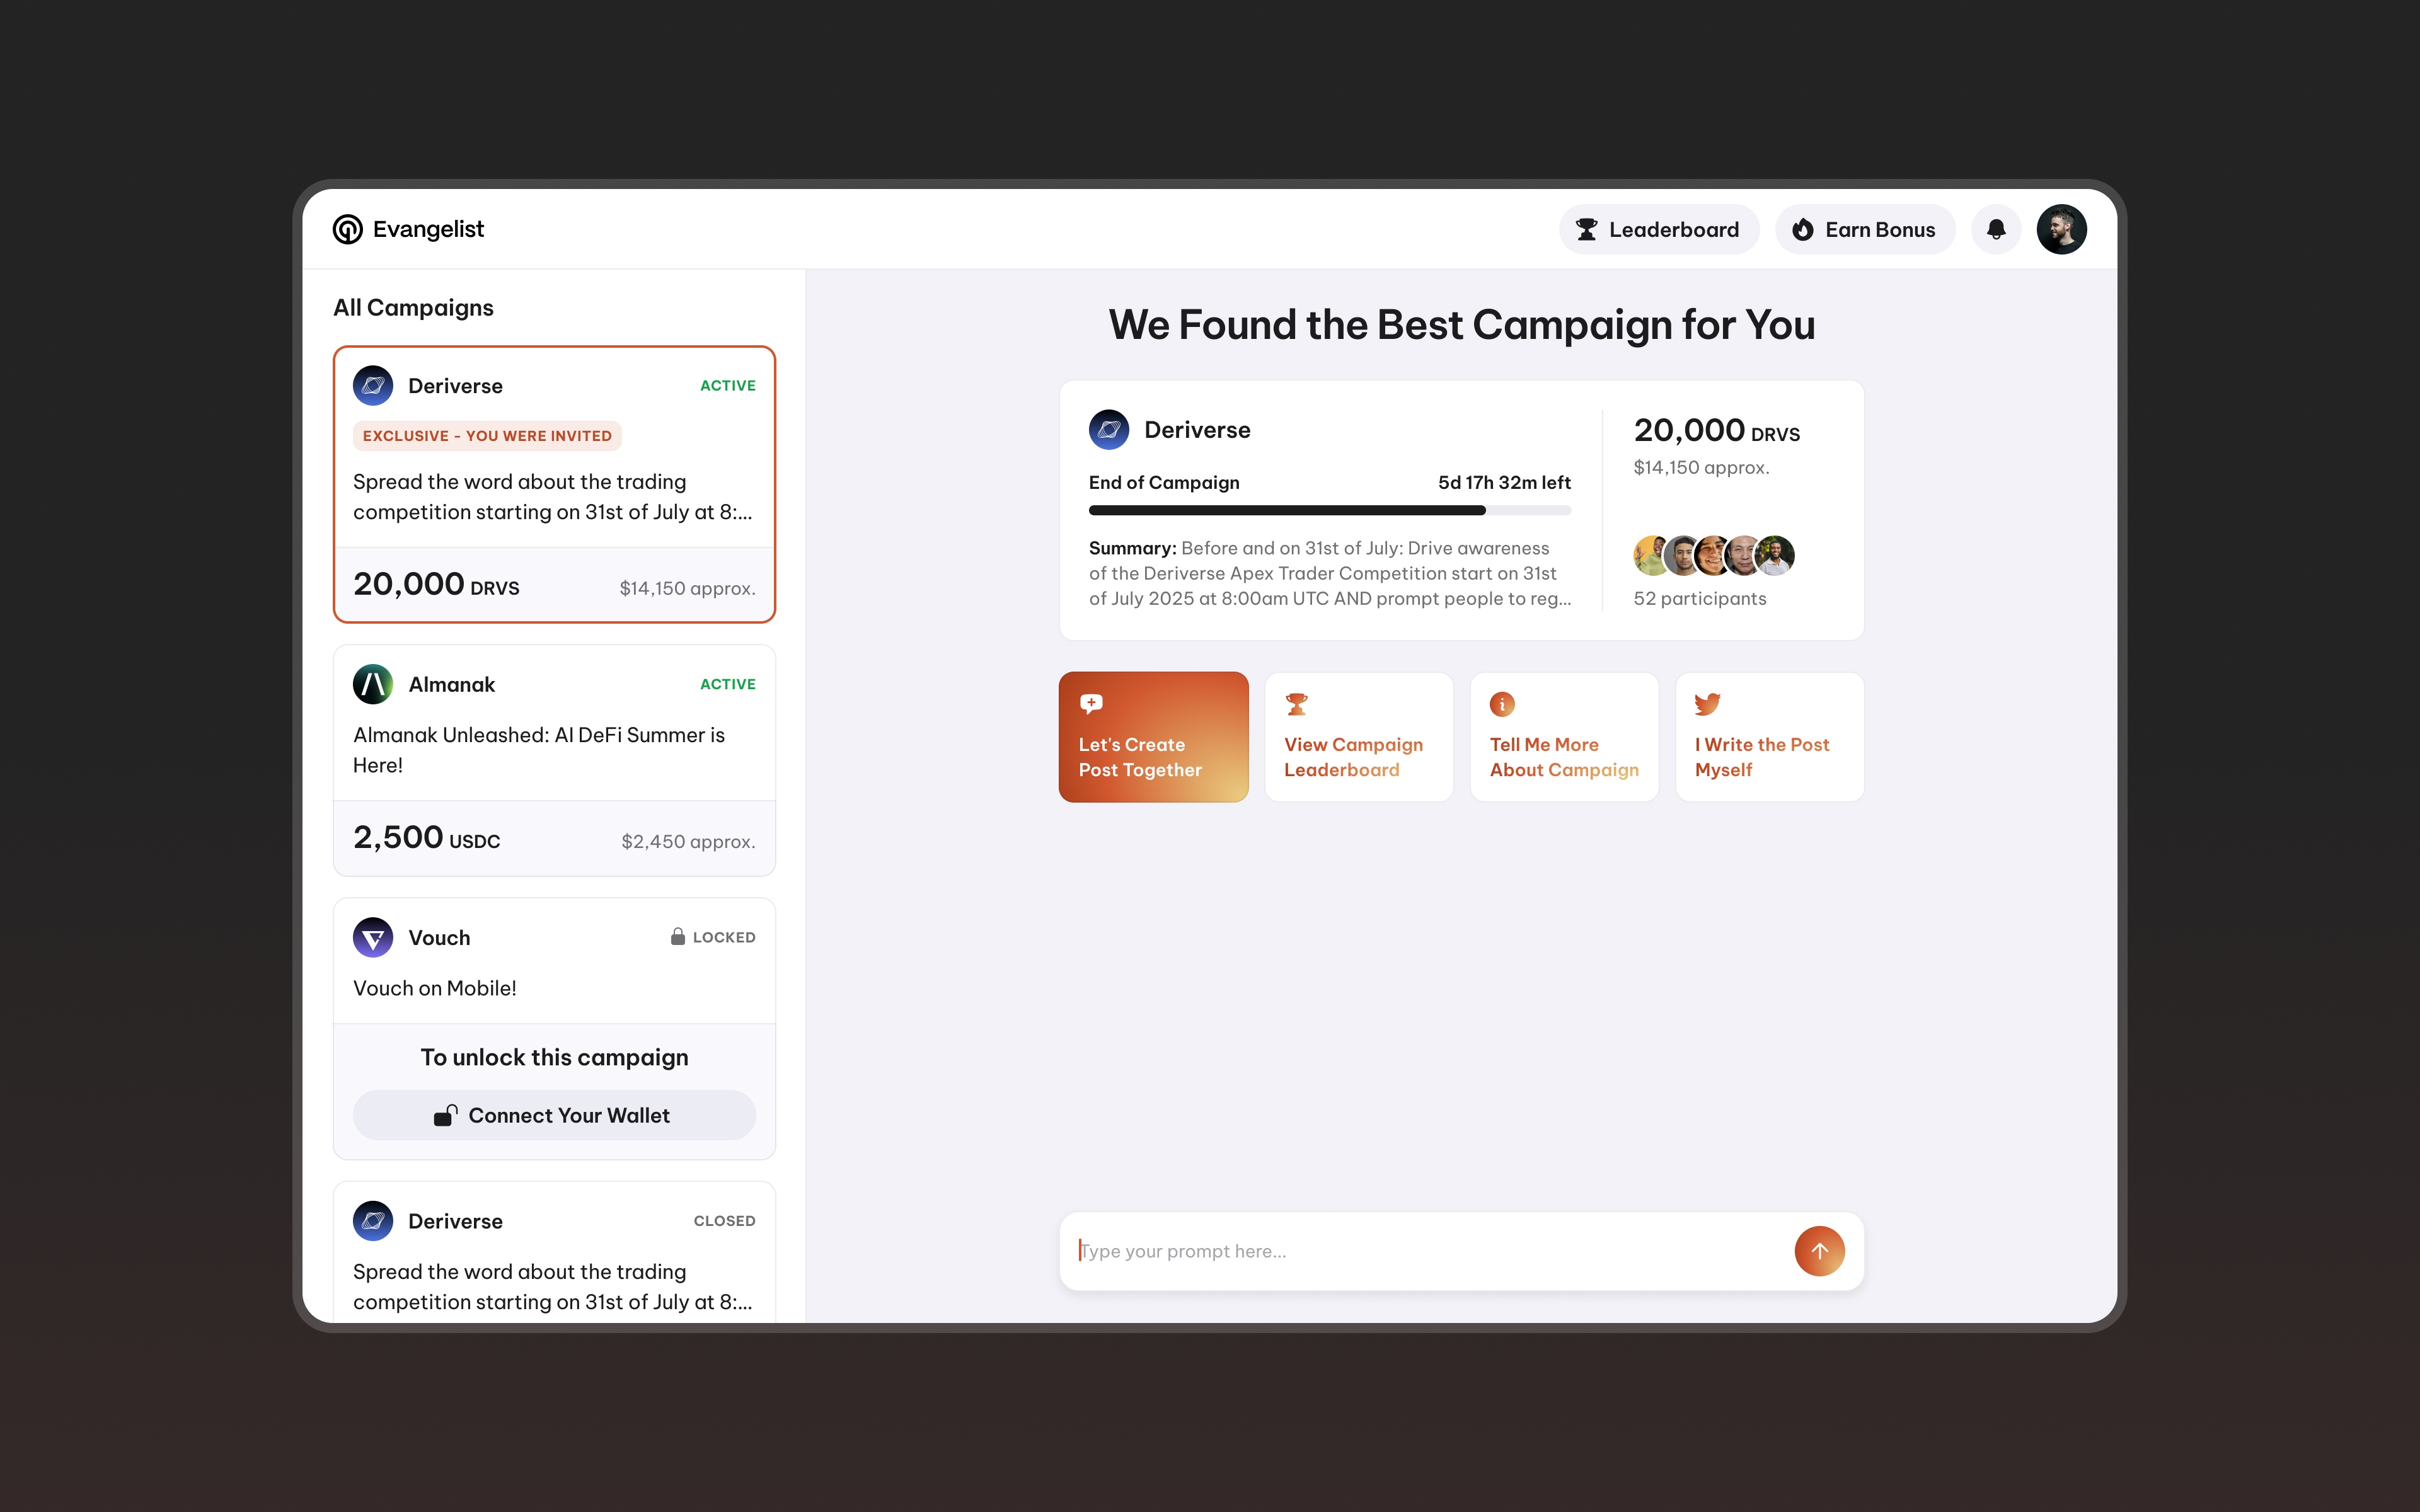Click the trophy icon on View Campaign Leaderboard card

pyautogui.click(x=1296, y=704)
